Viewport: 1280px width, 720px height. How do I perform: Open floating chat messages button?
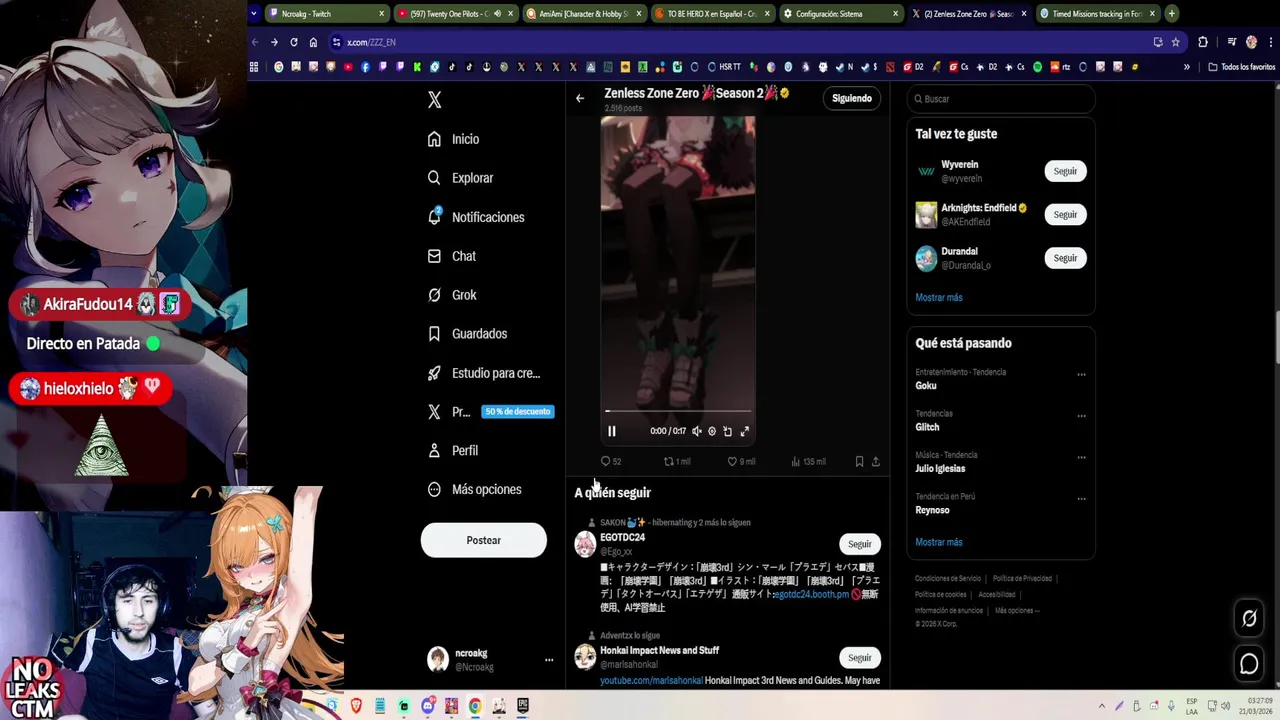1249,663
